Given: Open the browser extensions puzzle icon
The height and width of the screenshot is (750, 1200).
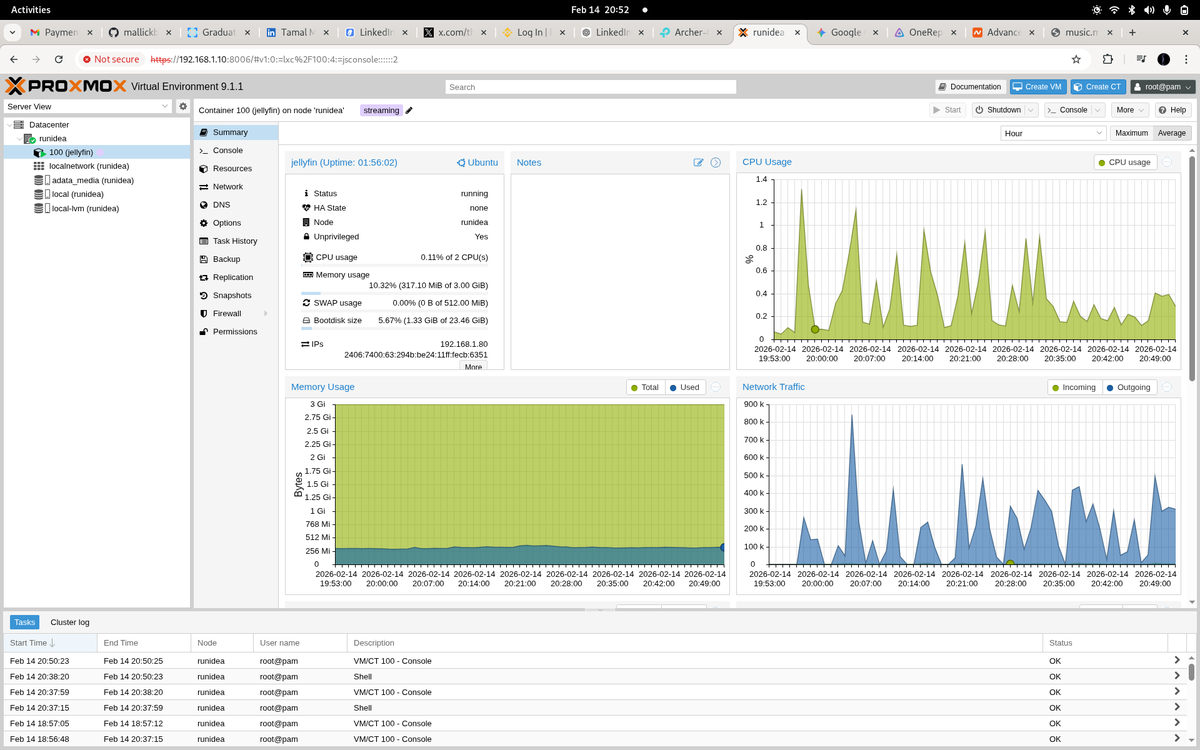Looking at the screenshot, I should (1108, 59).
